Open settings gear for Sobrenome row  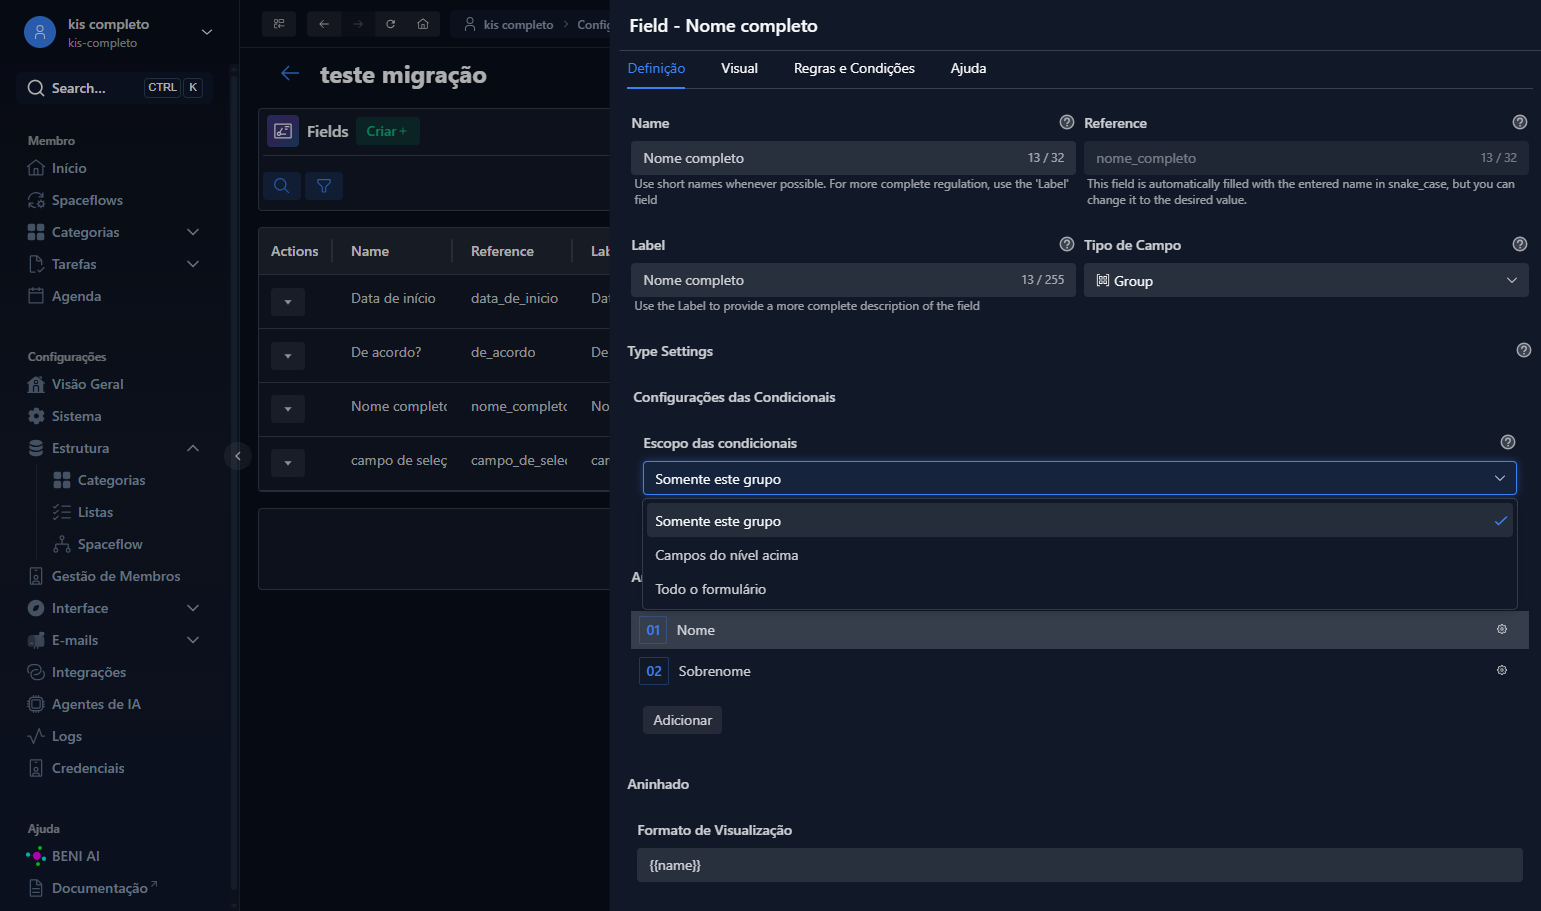coord(1501,671)
